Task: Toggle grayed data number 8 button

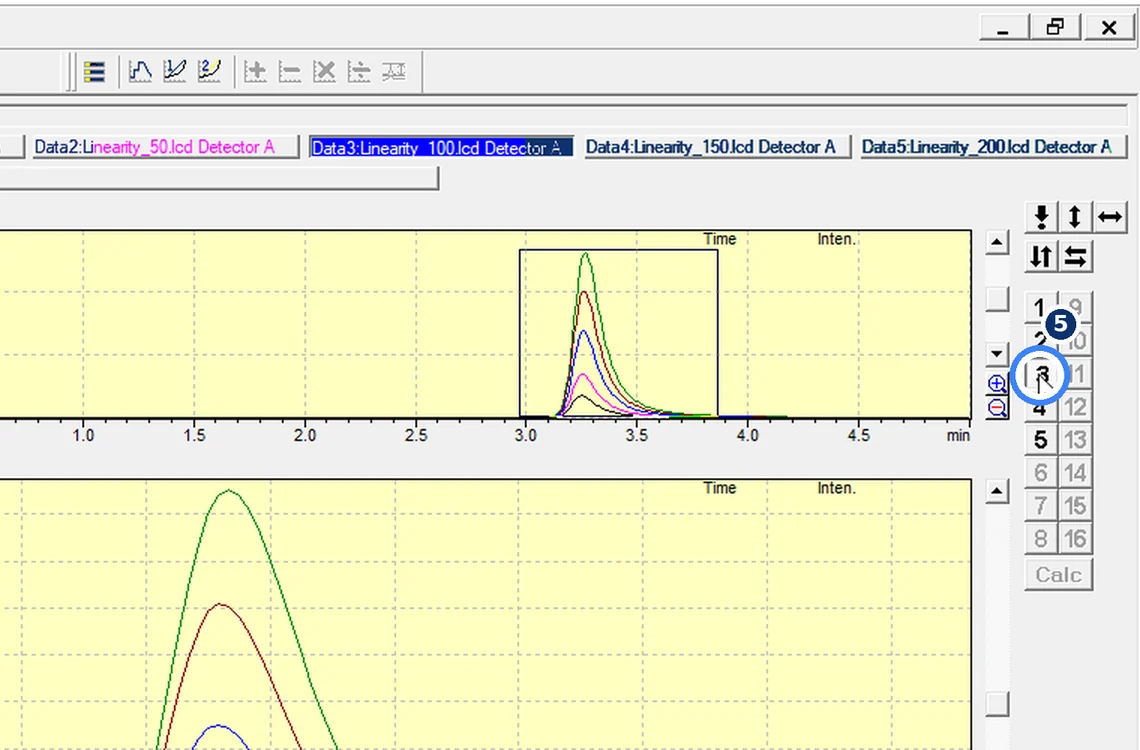Action: 1040,539
